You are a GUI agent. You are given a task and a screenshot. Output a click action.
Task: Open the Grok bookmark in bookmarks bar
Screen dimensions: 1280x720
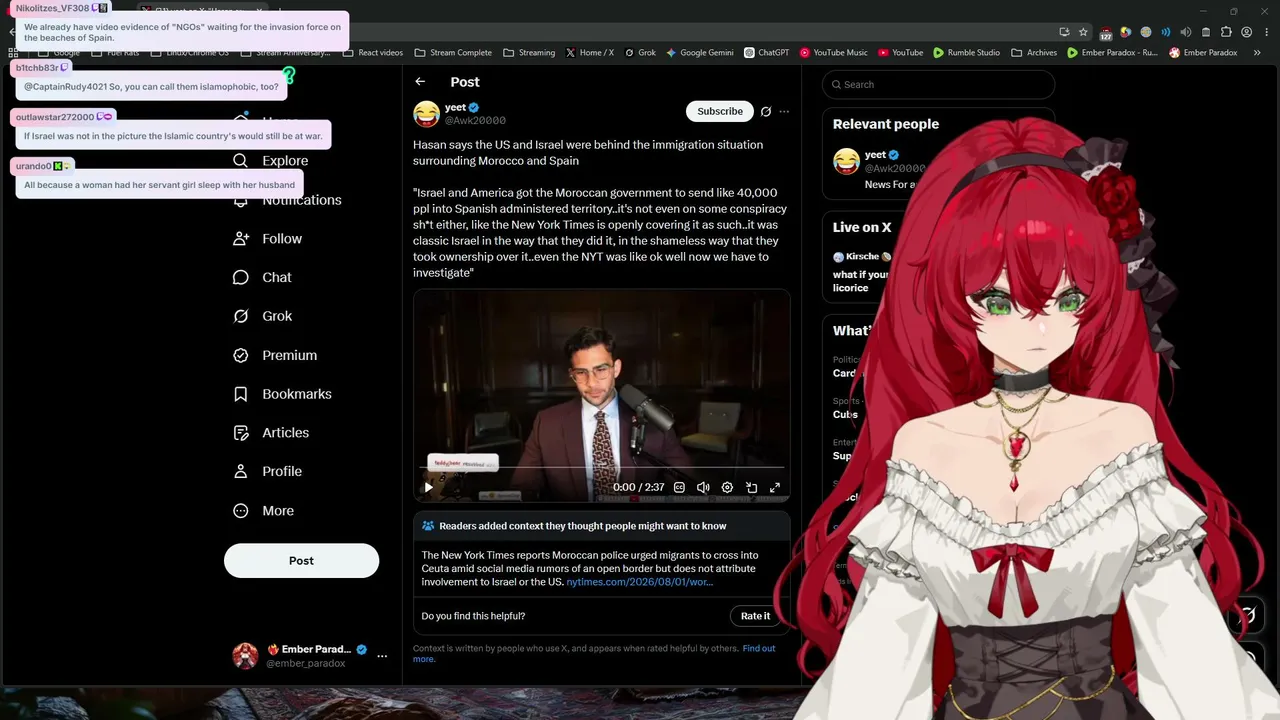click(x=640, y=53)
